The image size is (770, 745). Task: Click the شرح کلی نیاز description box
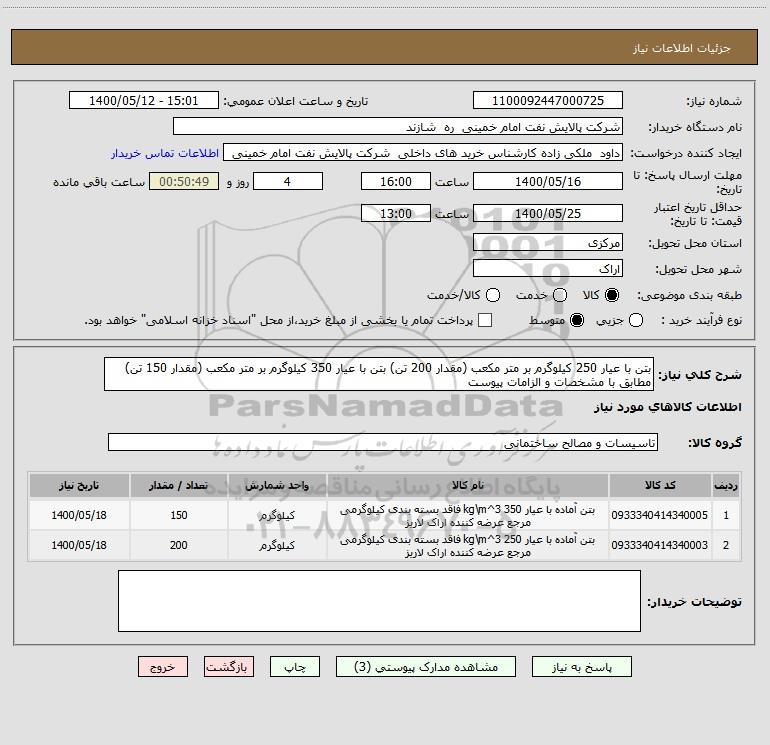(379, 374)
